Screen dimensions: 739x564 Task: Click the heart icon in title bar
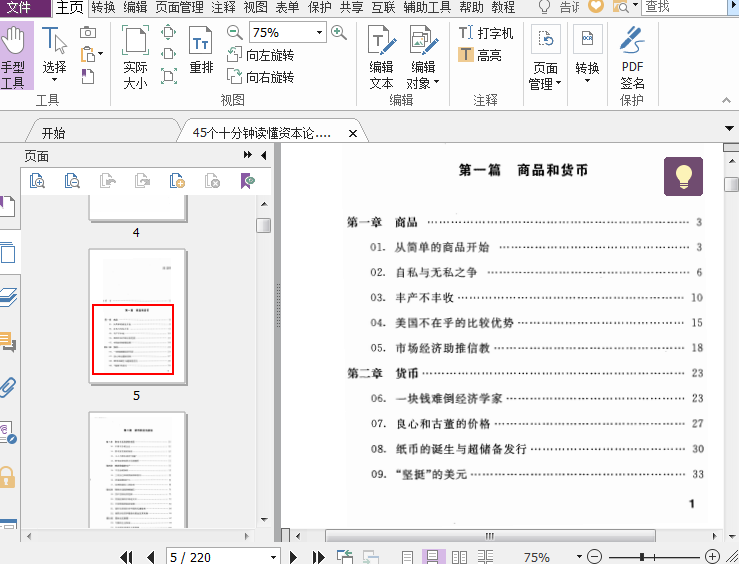596,6
